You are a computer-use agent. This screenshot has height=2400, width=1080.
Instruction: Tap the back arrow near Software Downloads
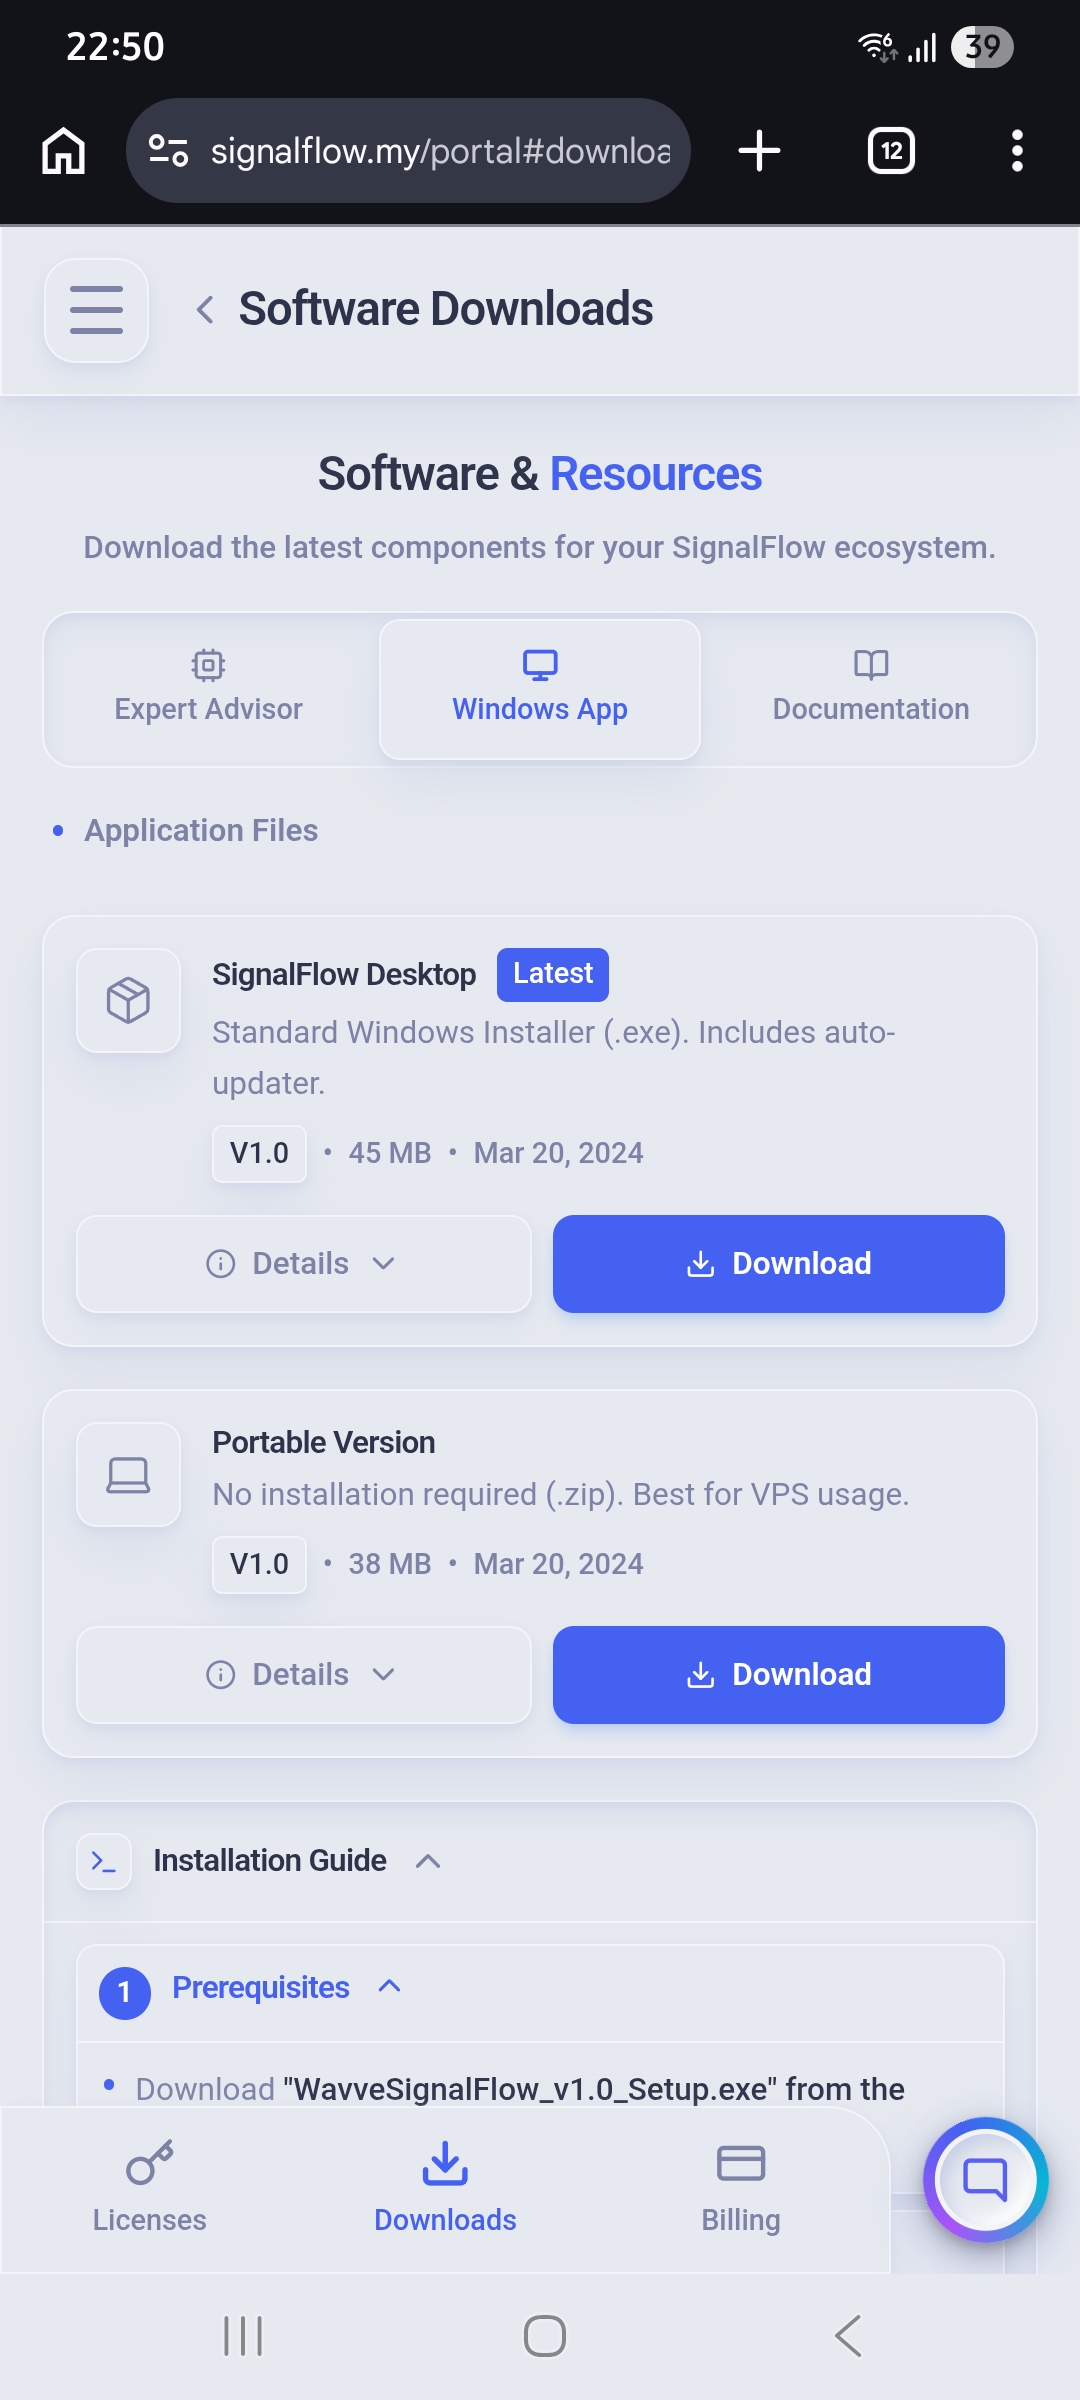point(205,309)
